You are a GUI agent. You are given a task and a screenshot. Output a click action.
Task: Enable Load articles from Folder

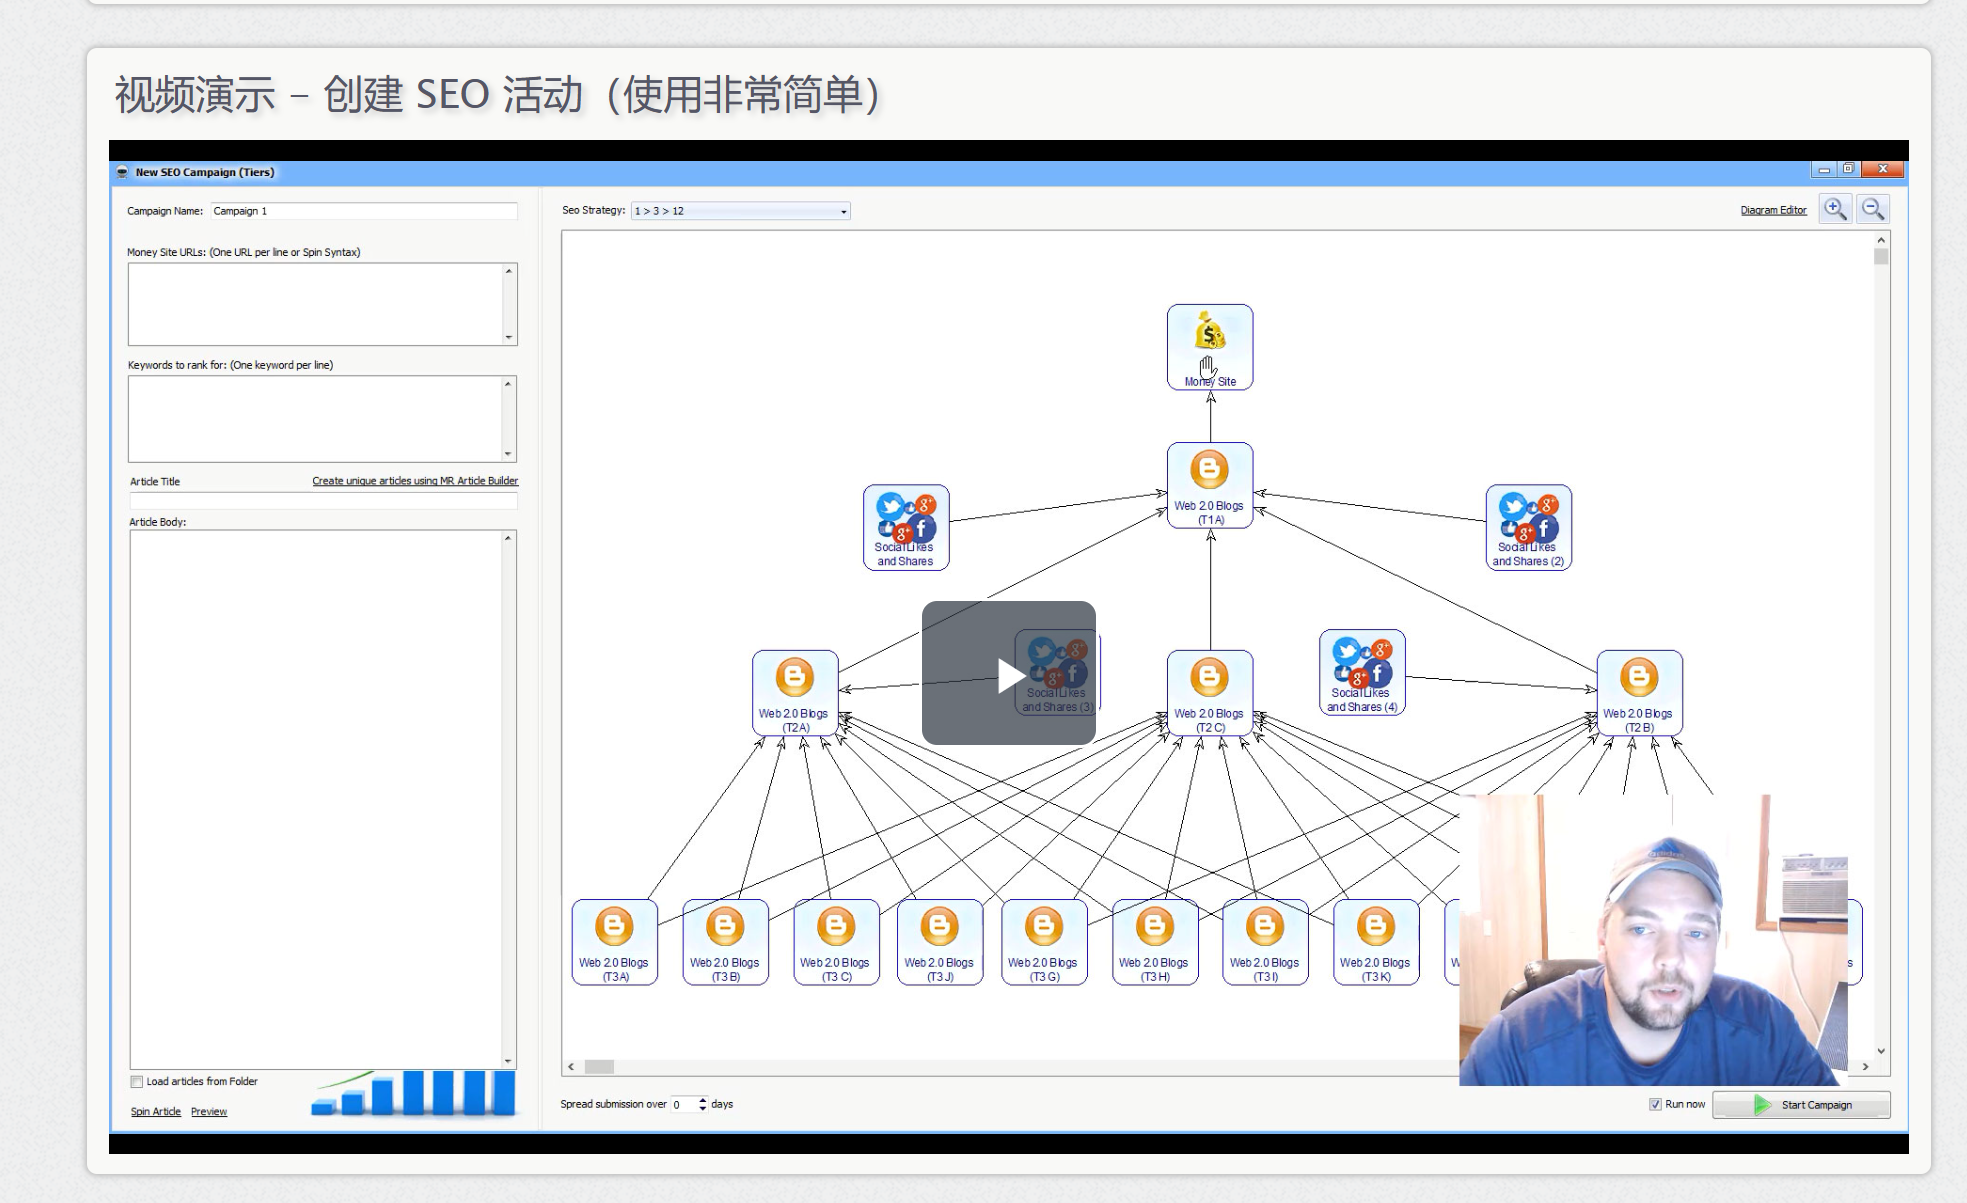click(136, 1082)
